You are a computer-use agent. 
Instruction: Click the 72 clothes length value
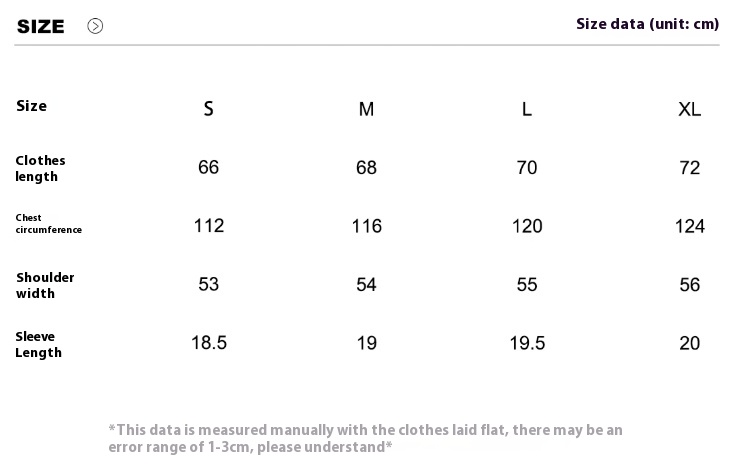click(690, 168)
